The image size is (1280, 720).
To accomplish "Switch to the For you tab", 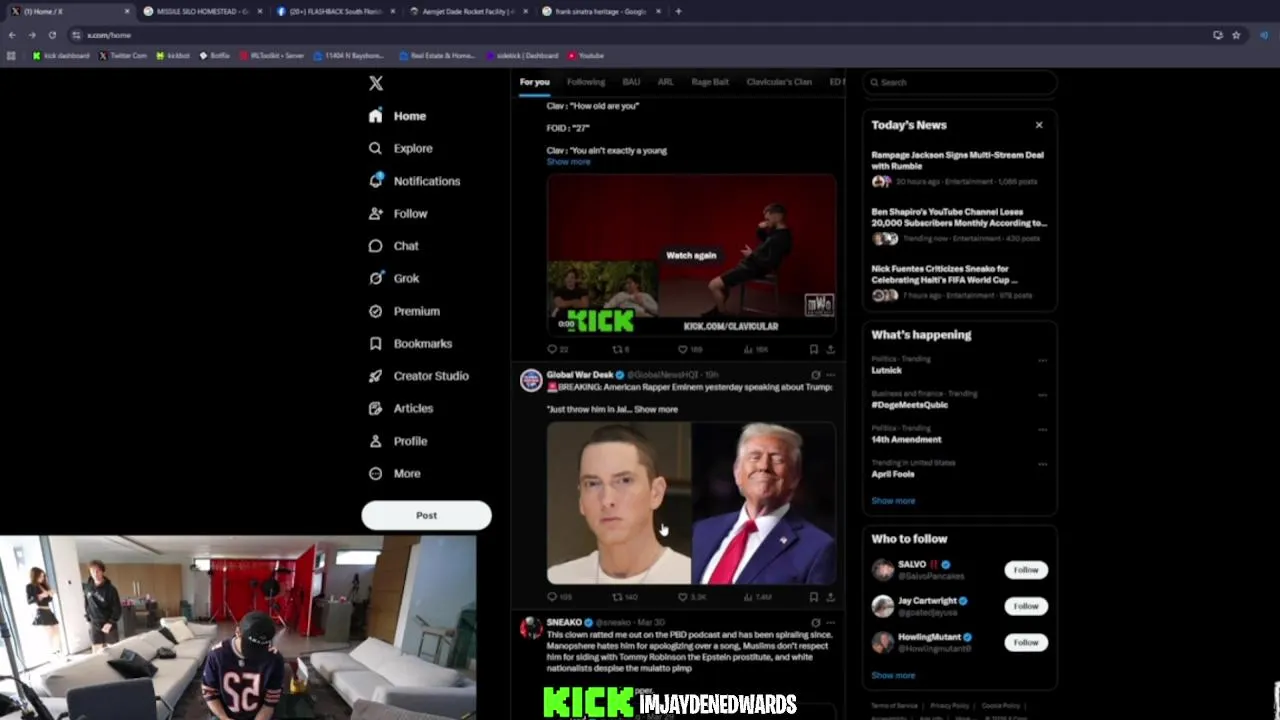I will click(534, 82).
